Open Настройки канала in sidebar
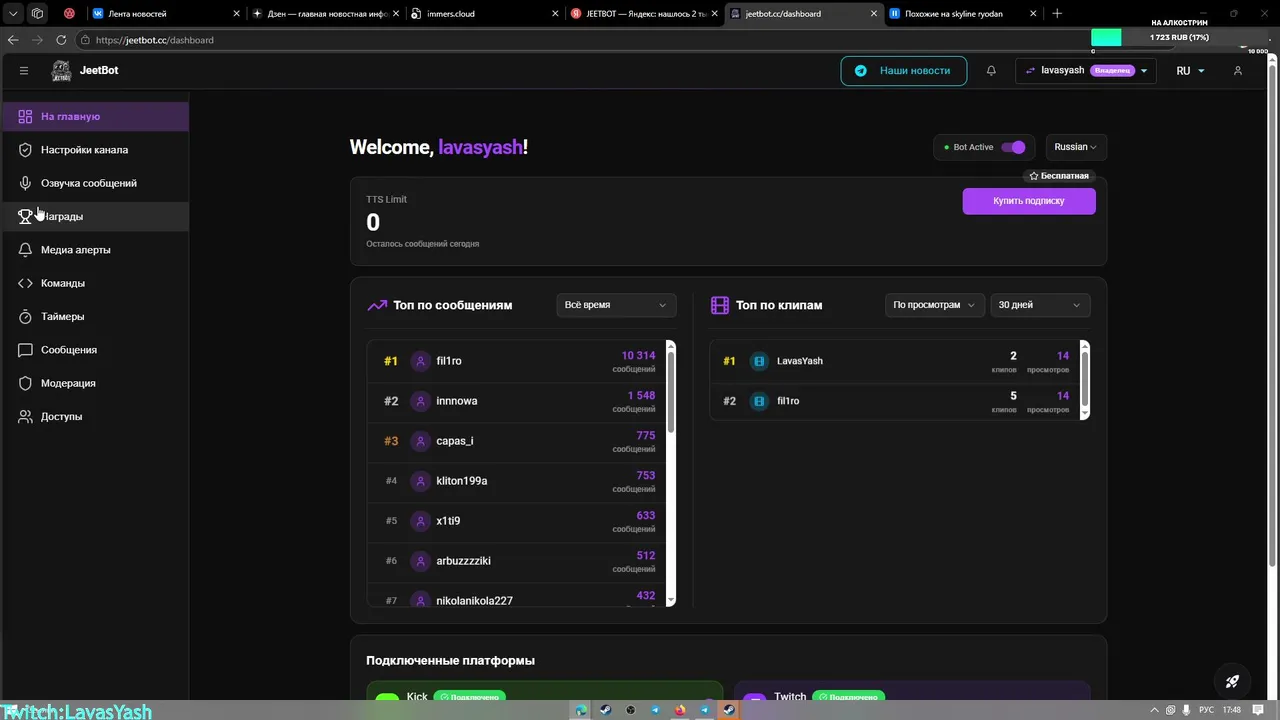The height and width of the screenshot is (720, 1280). (95, 150)
